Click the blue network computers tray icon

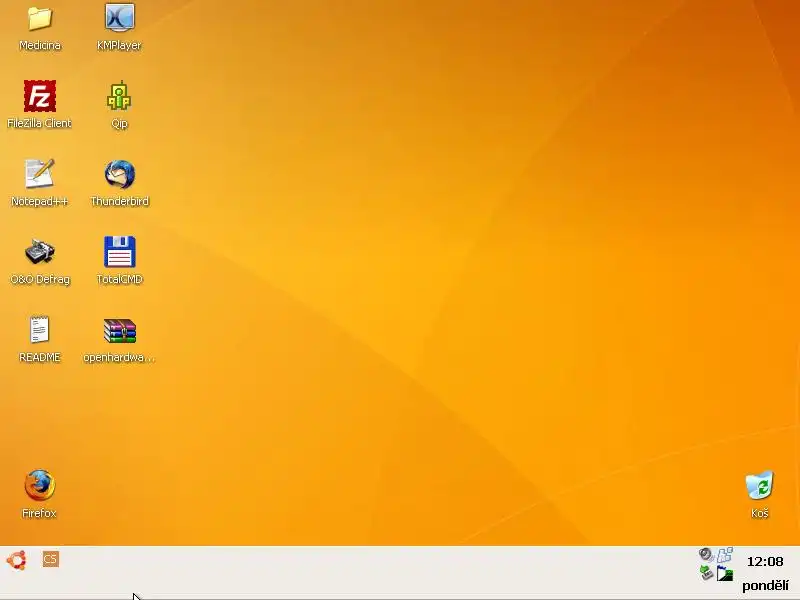(725, 555)
